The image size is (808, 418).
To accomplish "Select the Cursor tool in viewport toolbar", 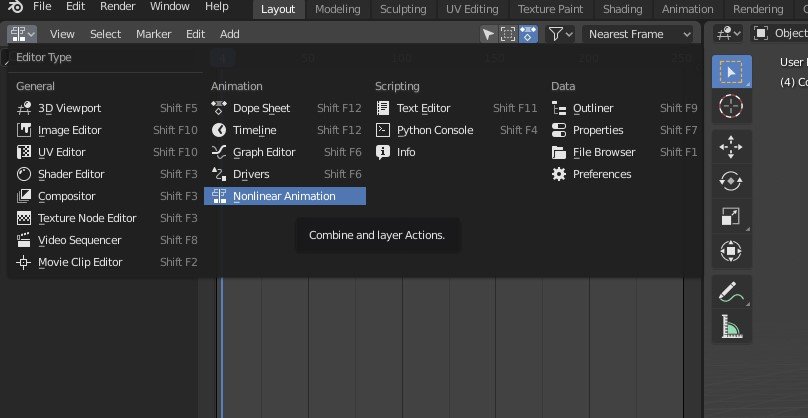I will (731, 105).
